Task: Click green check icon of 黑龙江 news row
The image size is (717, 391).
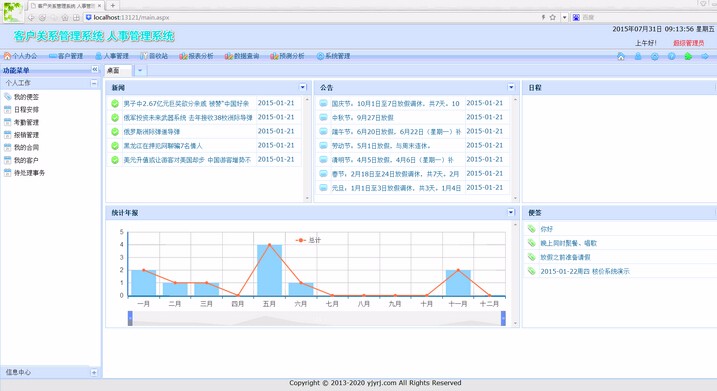Action: 115,146
